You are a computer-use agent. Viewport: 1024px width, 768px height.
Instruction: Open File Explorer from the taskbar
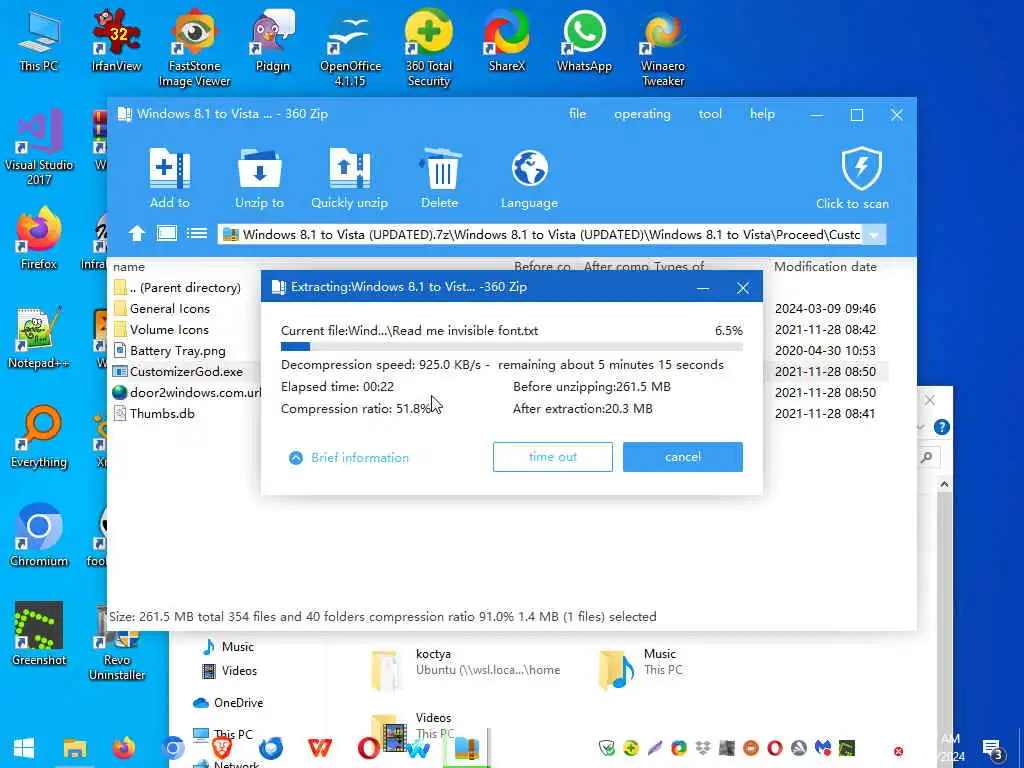click(74, 748)
